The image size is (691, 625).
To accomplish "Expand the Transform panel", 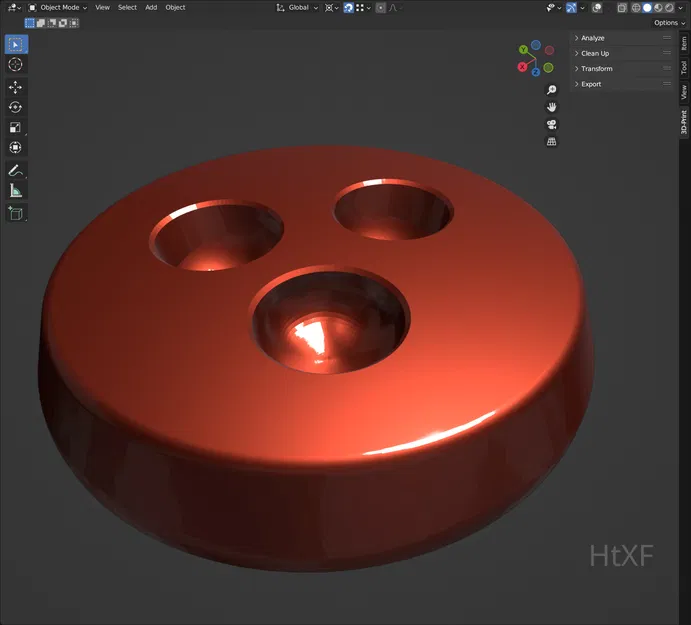I will [622, 69].
